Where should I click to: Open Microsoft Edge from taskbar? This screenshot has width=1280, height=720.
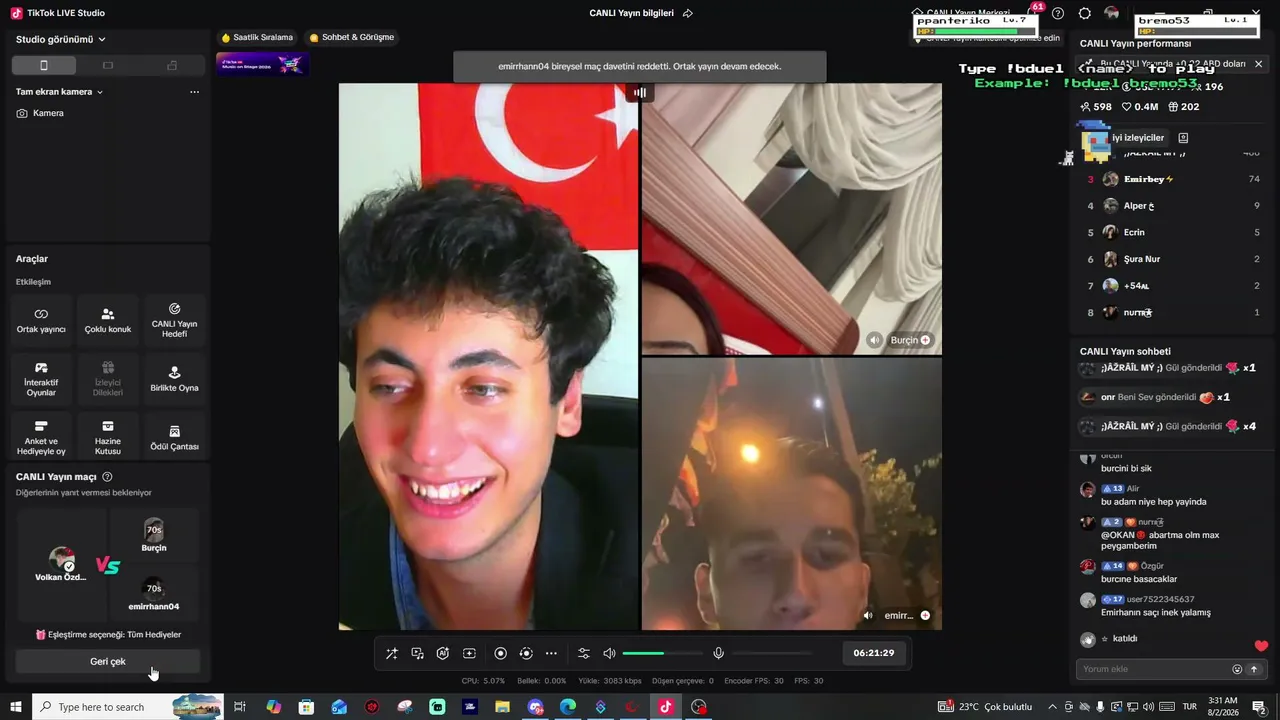tap(568, 707)
